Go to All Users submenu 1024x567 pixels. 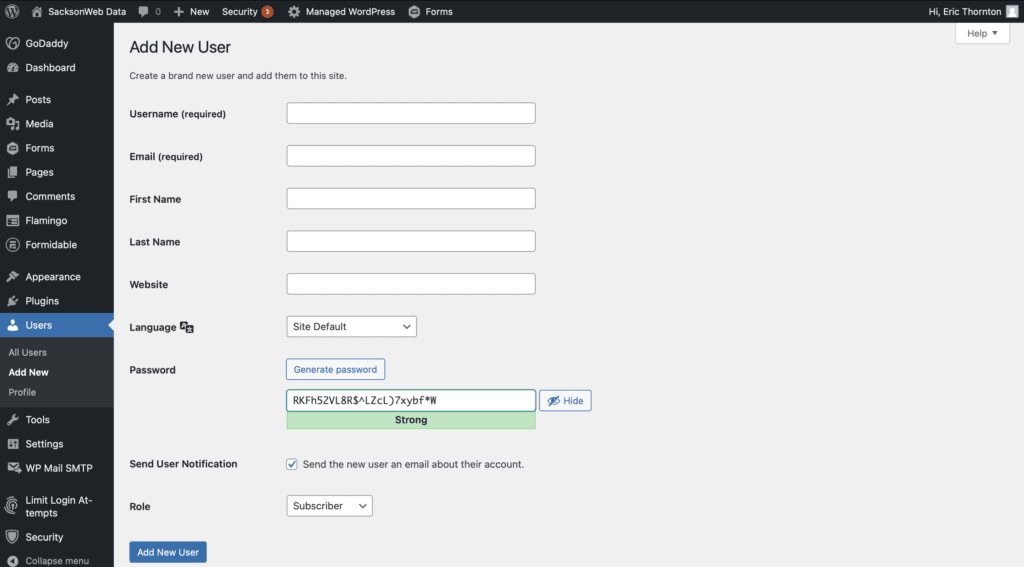27,352
